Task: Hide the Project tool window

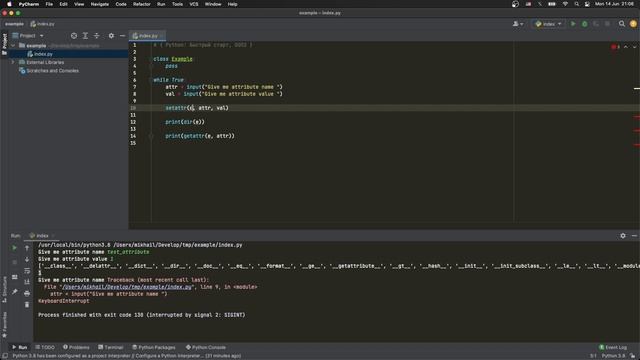Action: (x=122, y=36)
